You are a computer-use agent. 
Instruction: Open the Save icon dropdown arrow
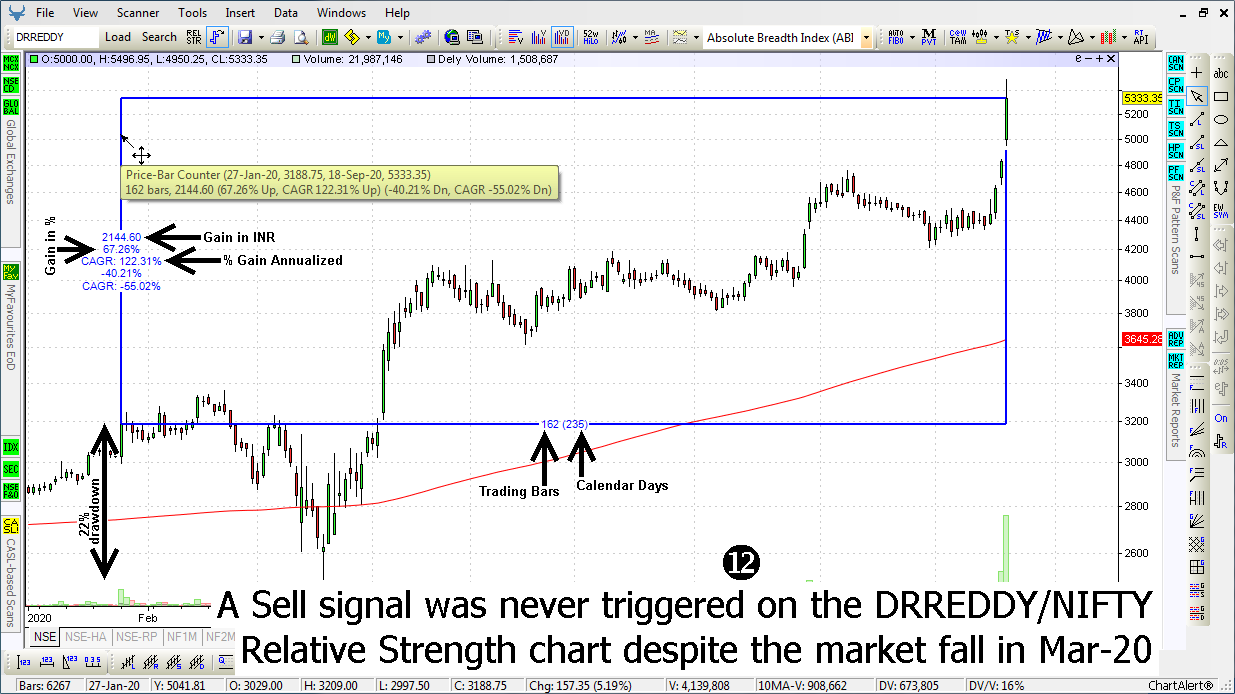tap(260, 37)
